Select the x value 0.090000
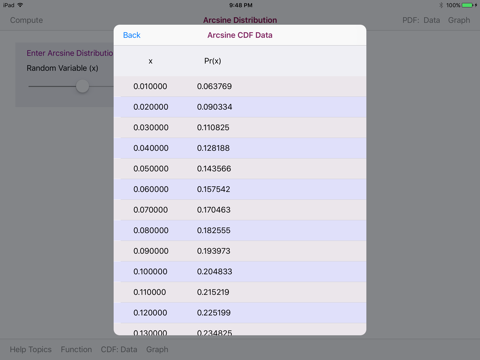The height and width of the screenshot is (360, 480). tap(151, 251)
